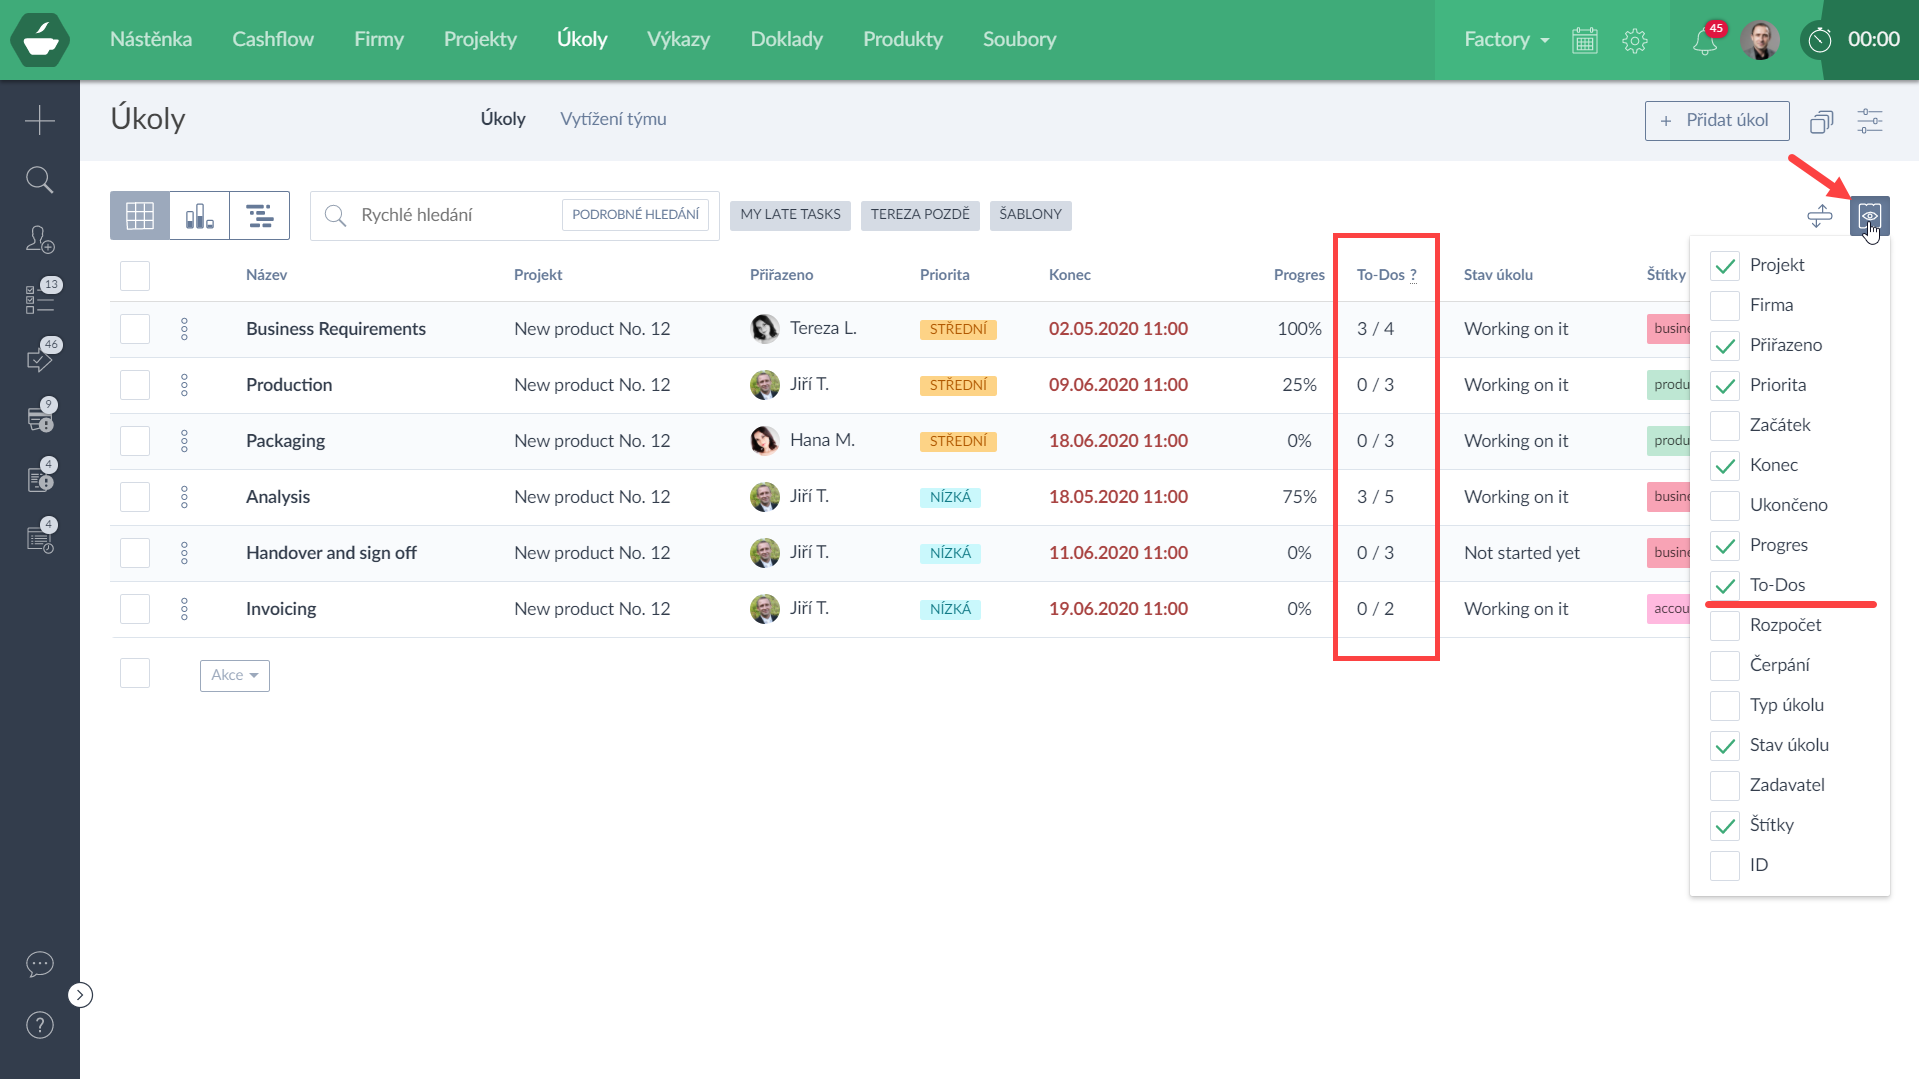This screenshot has width=1919, height=1079.
Task: Open the Projekty menu item
Action: click(x=480, y=40)
